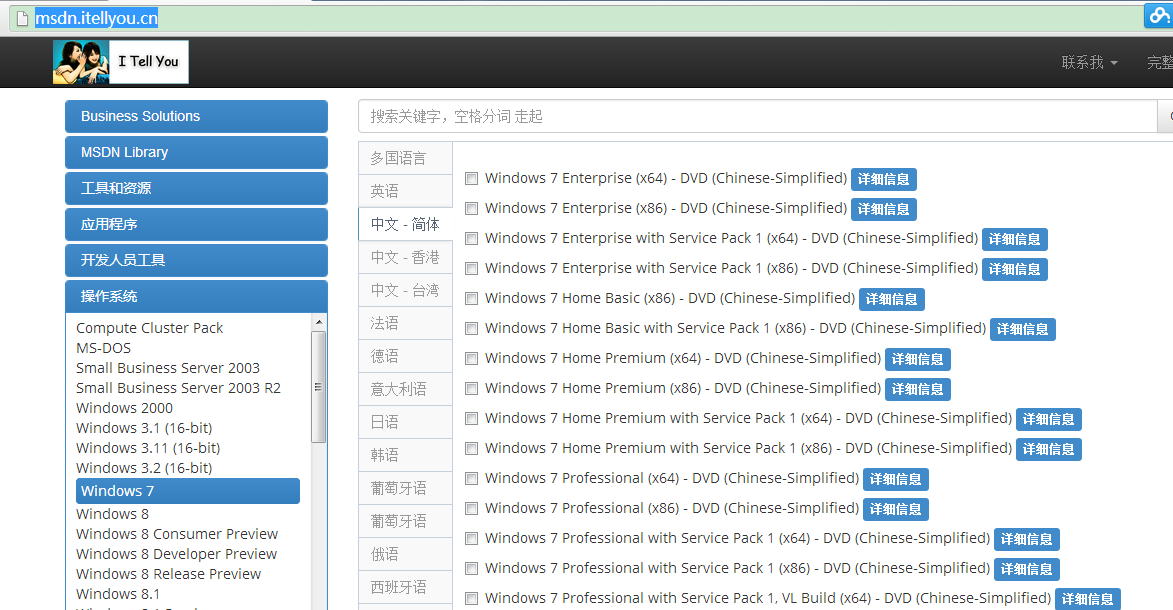Select Small Business Server 2003 R2
The height and width of the screenshot is (610, 1173).
pos(178,388)
